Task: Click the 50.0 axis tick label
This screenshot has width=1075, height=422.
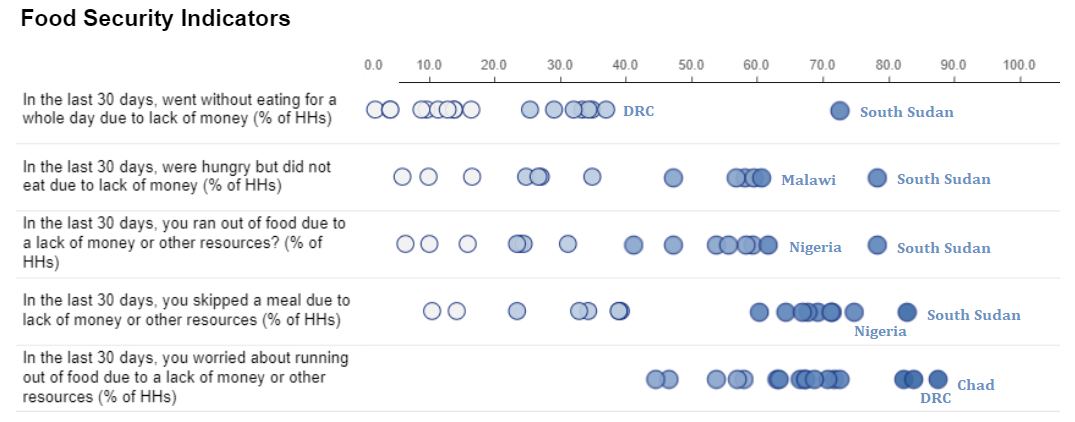Action: [691, 65]
